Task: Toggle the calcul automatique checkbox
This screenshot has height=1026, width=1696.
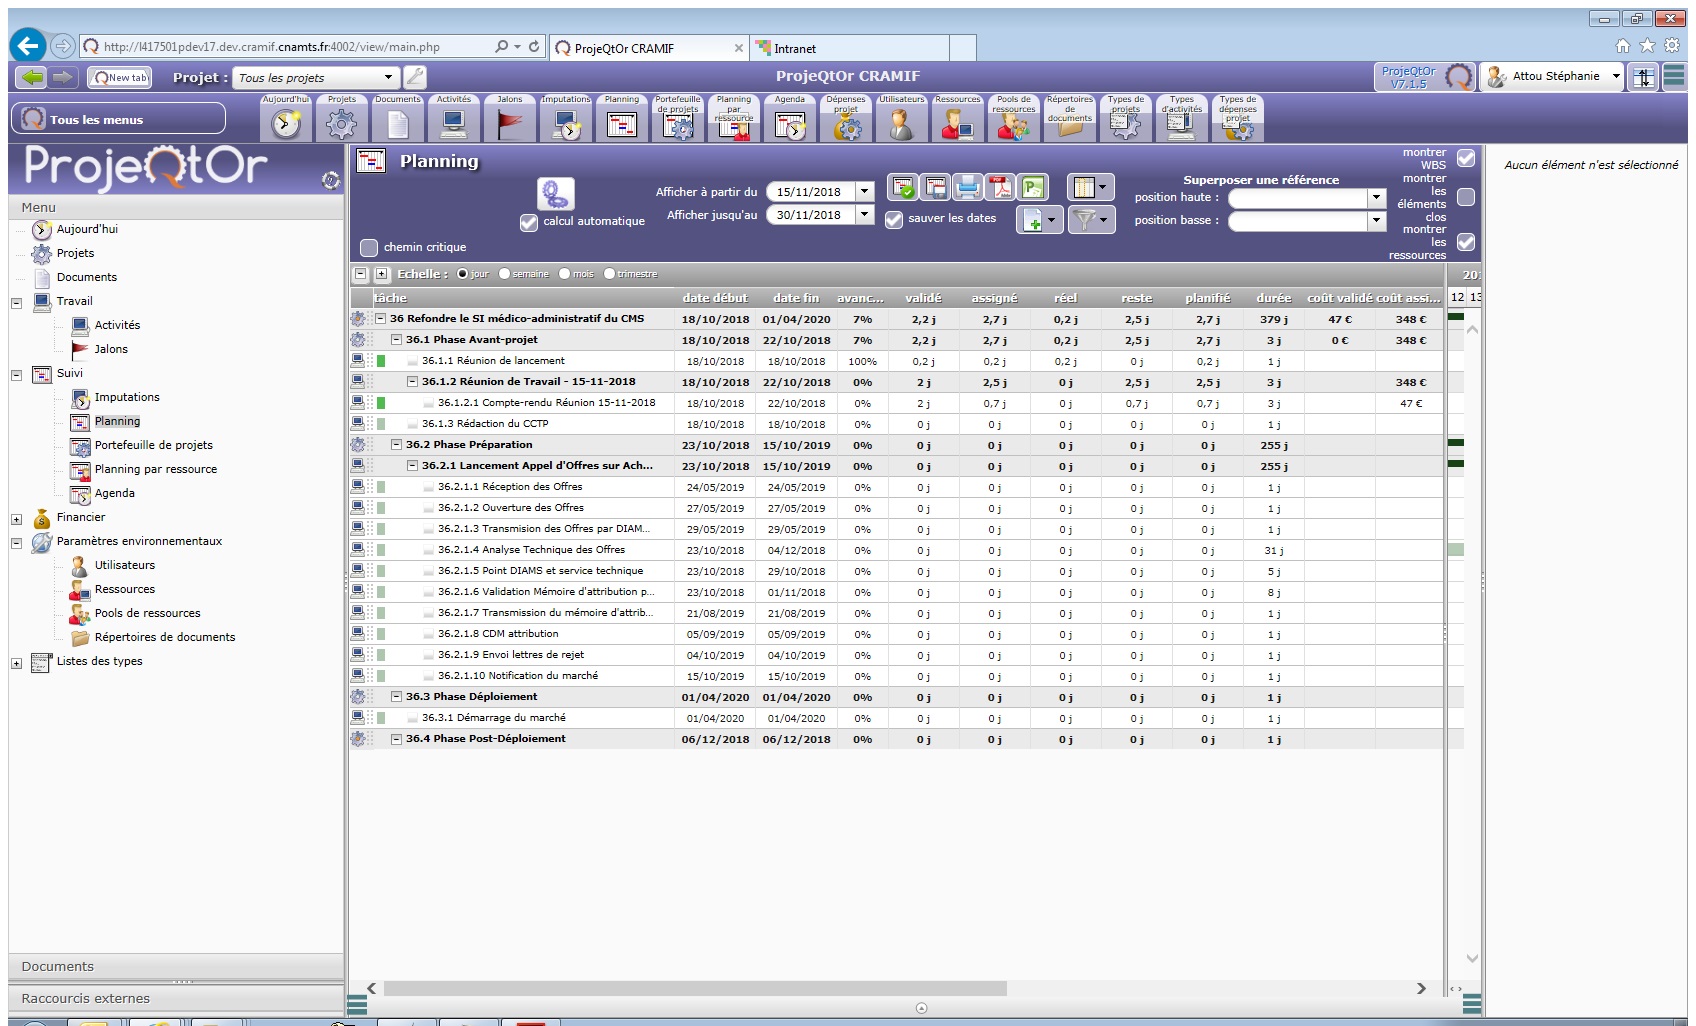Action: point(529,222)
